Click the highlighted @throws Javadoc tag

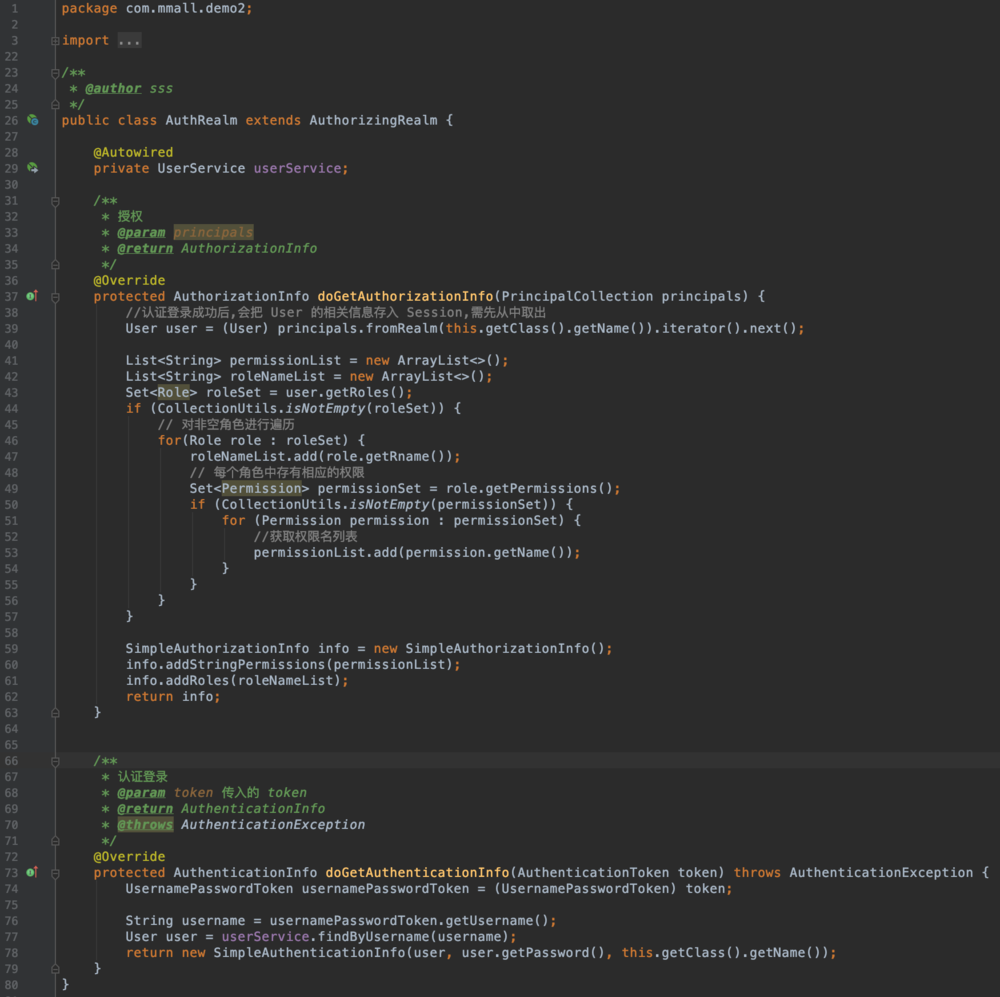pos(145,824)
